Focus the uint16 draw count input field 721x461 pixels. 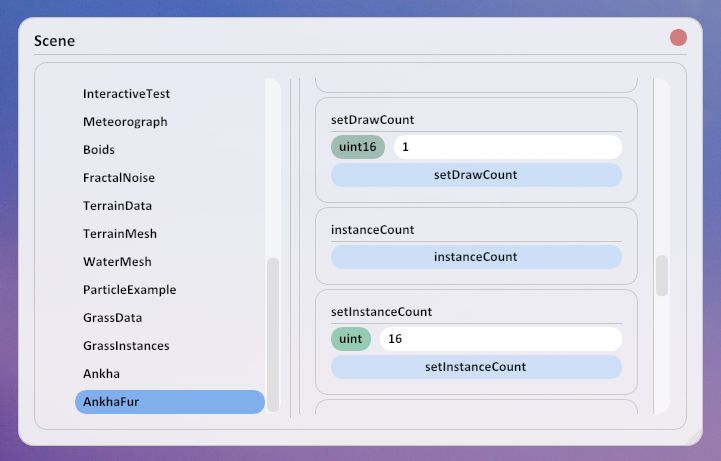[507, 147]
